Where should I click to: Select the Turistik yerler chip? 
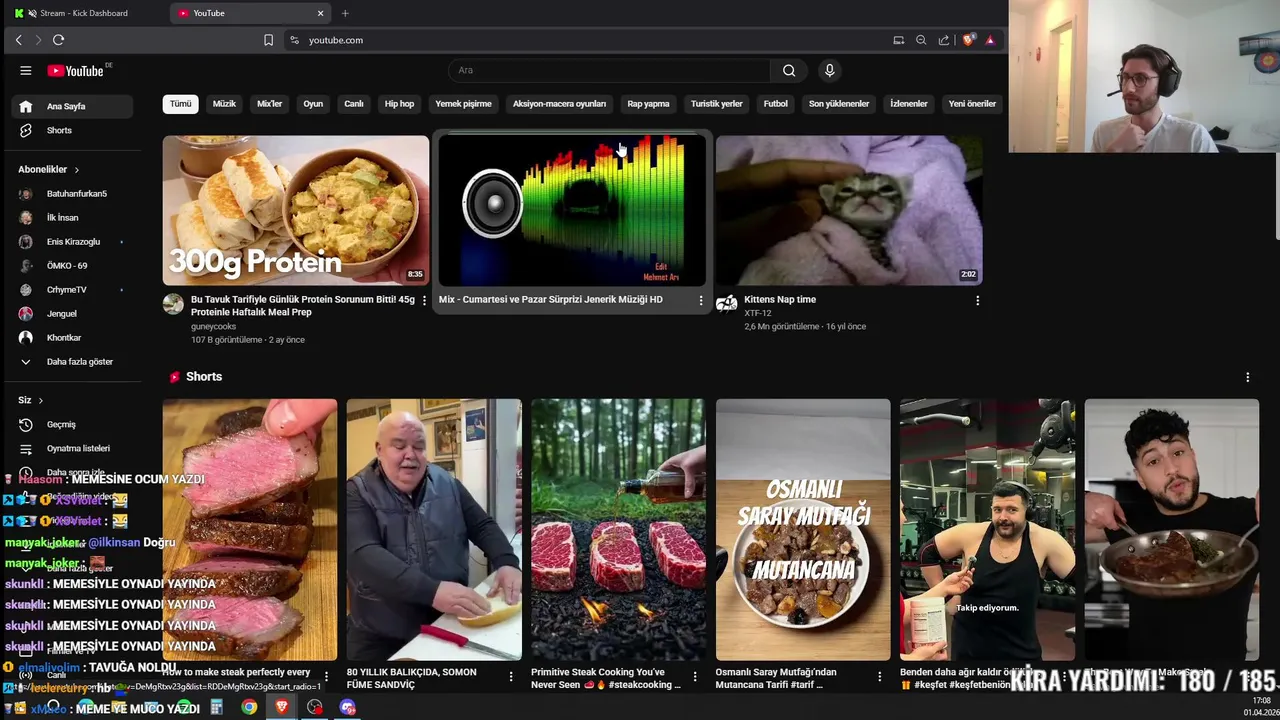[x=716, y=104]
